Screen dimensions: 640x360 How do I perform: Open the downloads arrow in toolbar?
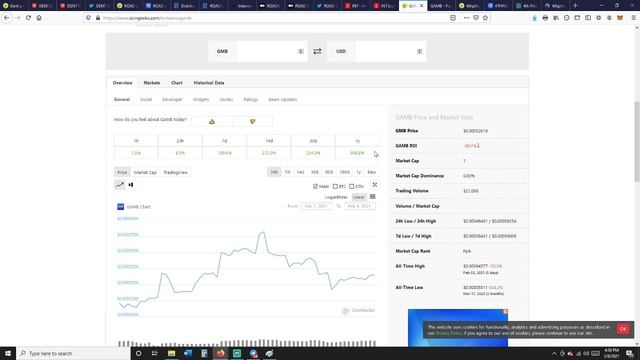coord(535,18)
